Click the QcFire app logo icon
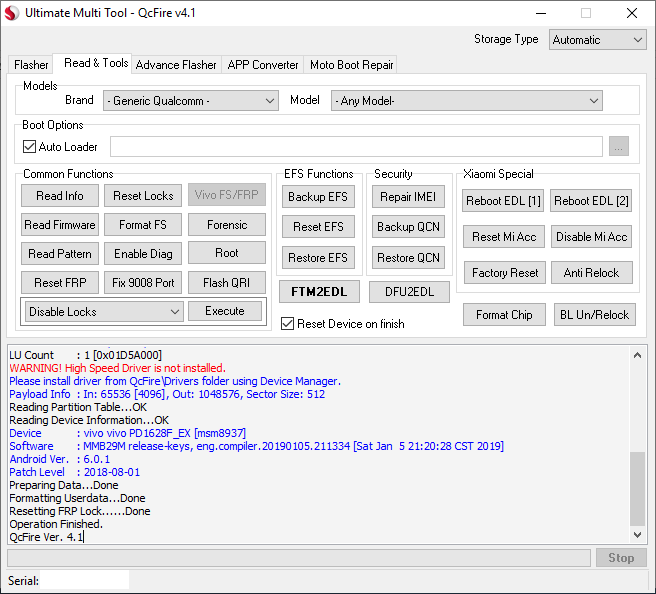This screenshot has height=594, width=656. pos(12,13)
